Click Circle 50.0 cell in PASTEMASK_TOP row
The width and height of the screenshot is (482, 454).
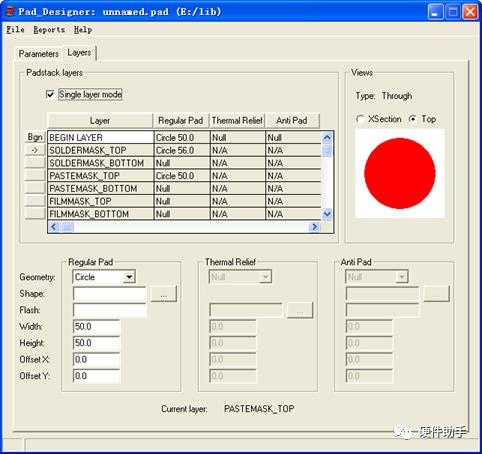tap(182, 176)
